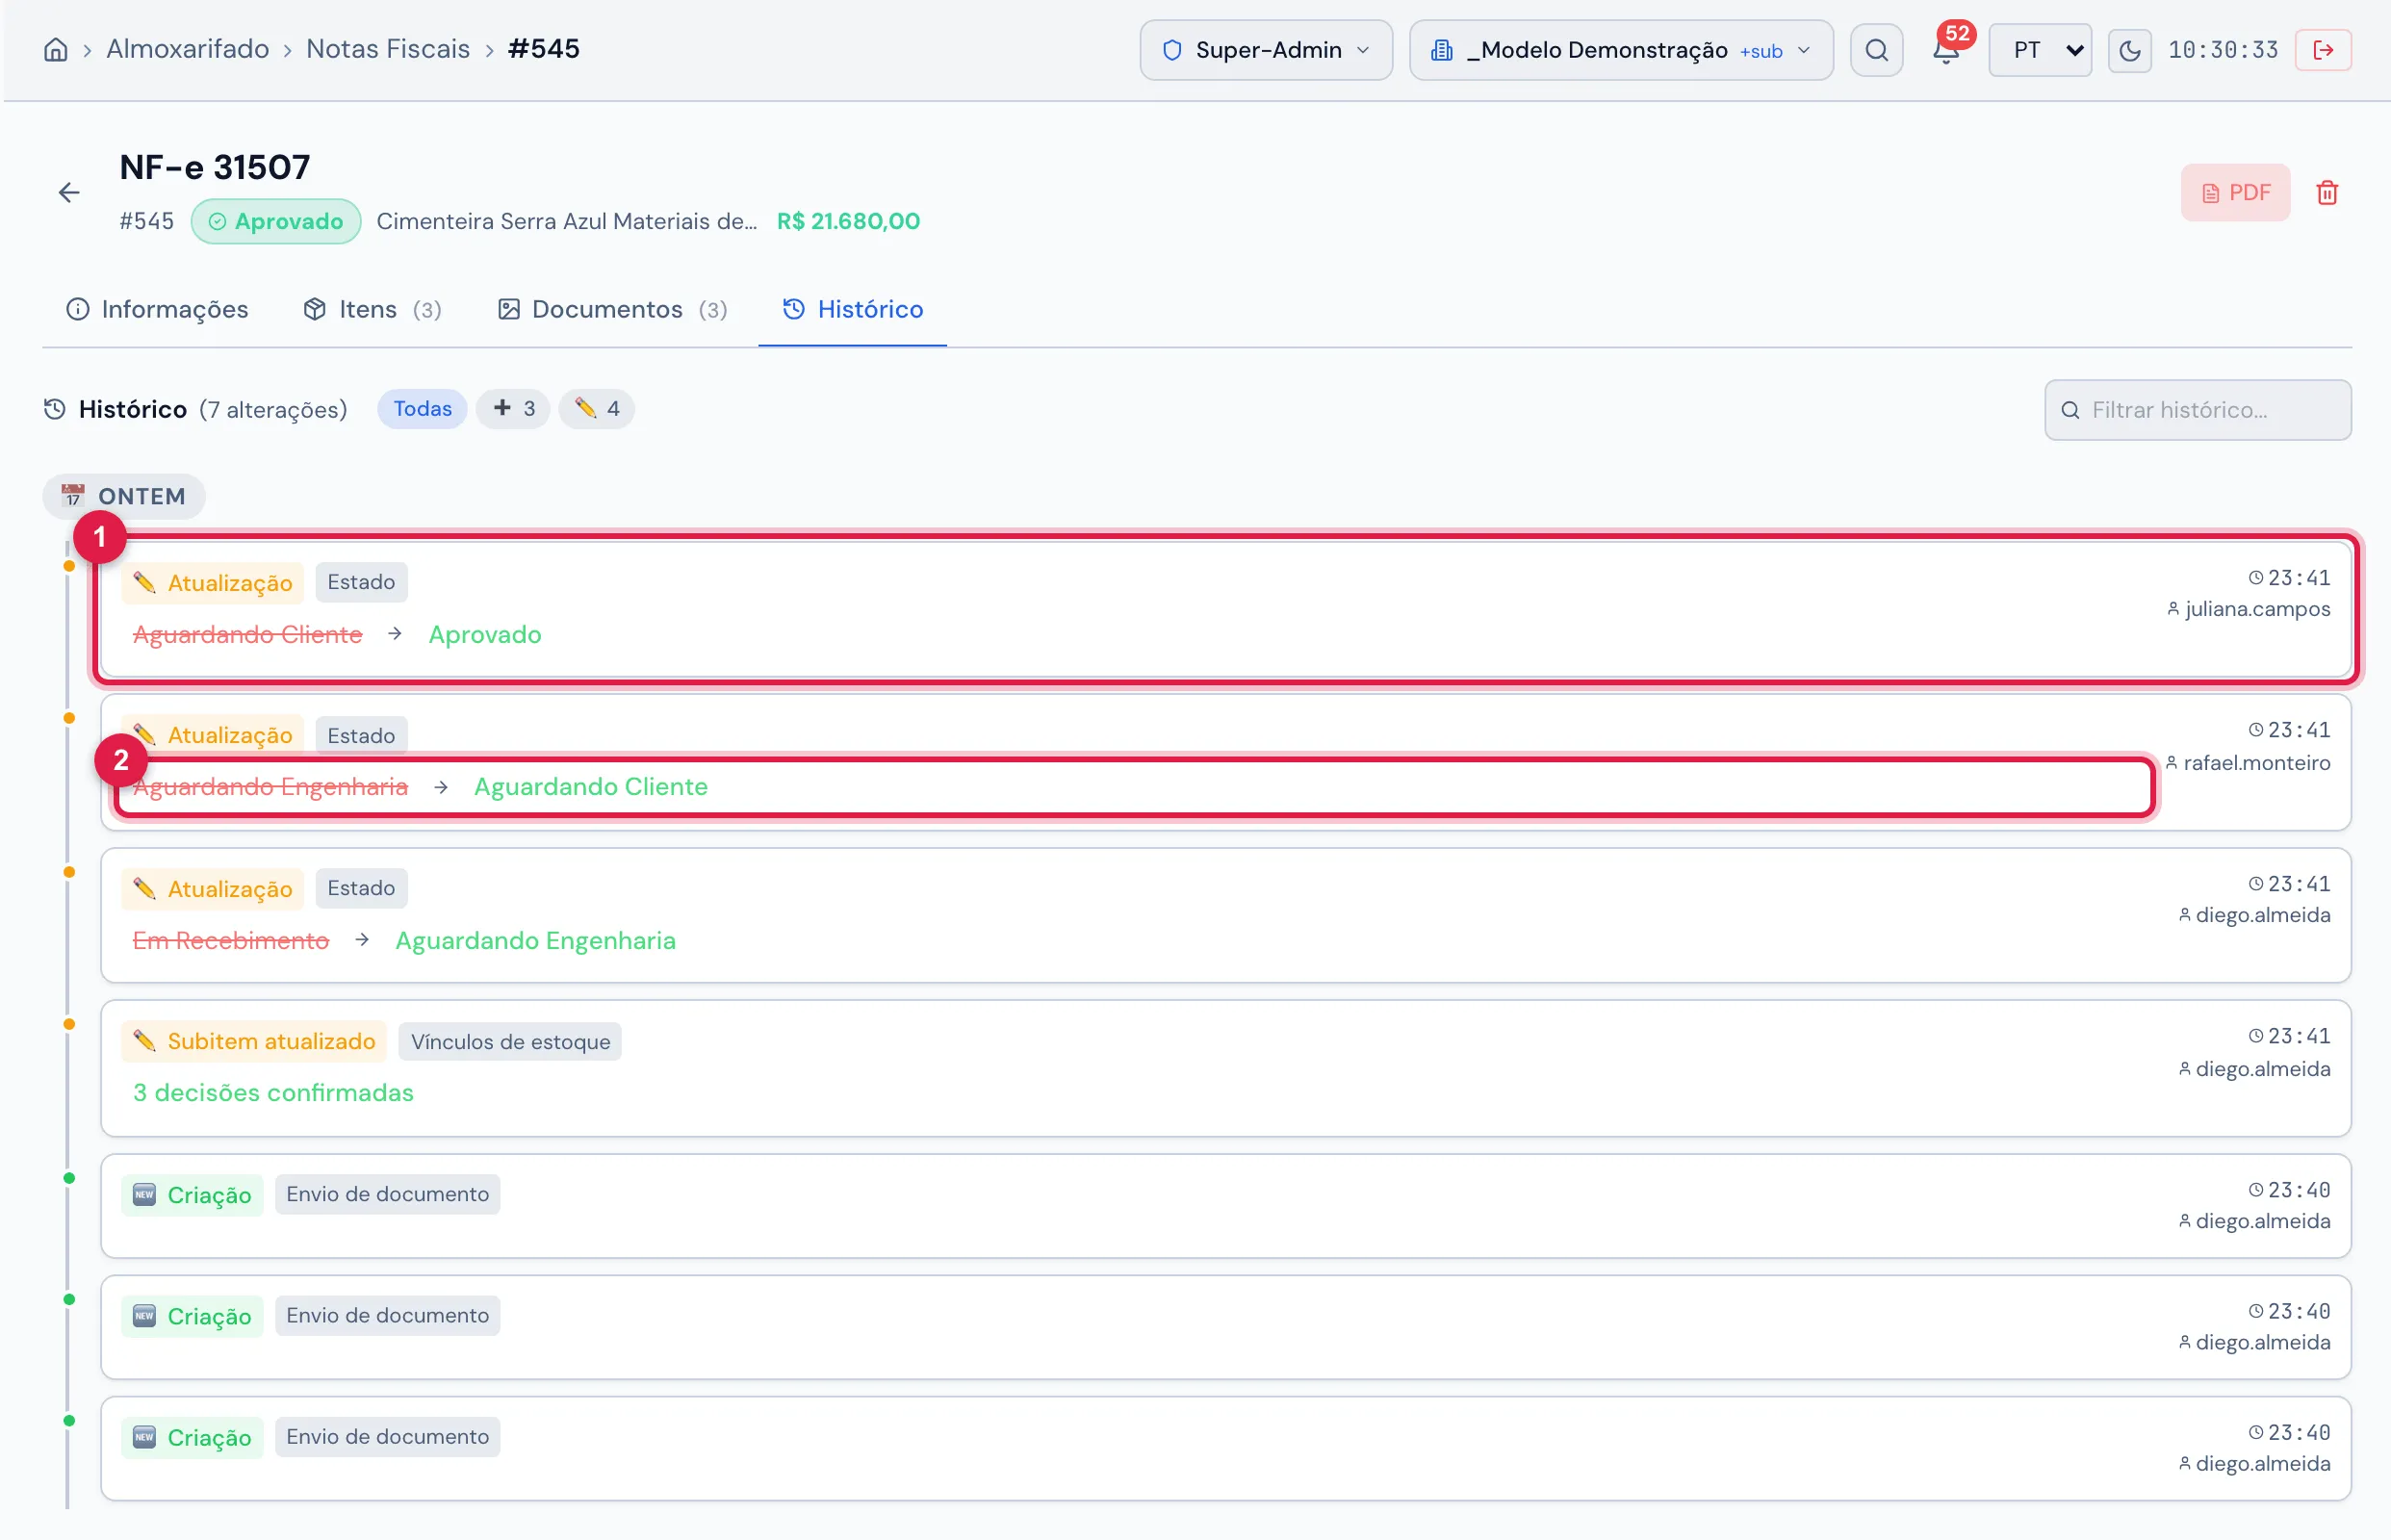Viewport: 2391px width, 1540px height.
Task: Export invoice using PDF button
Action: (2235, 192)
